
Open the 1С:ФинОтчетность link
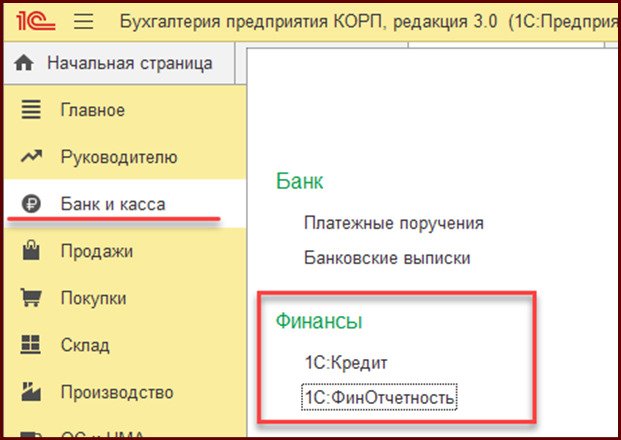click(380, 398)
